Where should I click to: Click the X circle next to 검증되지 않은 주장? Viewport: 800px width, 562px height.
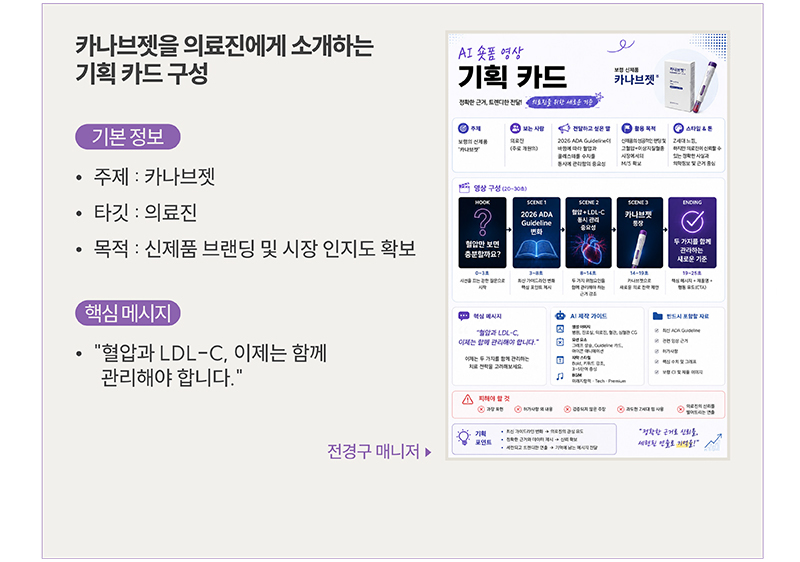point(567,409)
